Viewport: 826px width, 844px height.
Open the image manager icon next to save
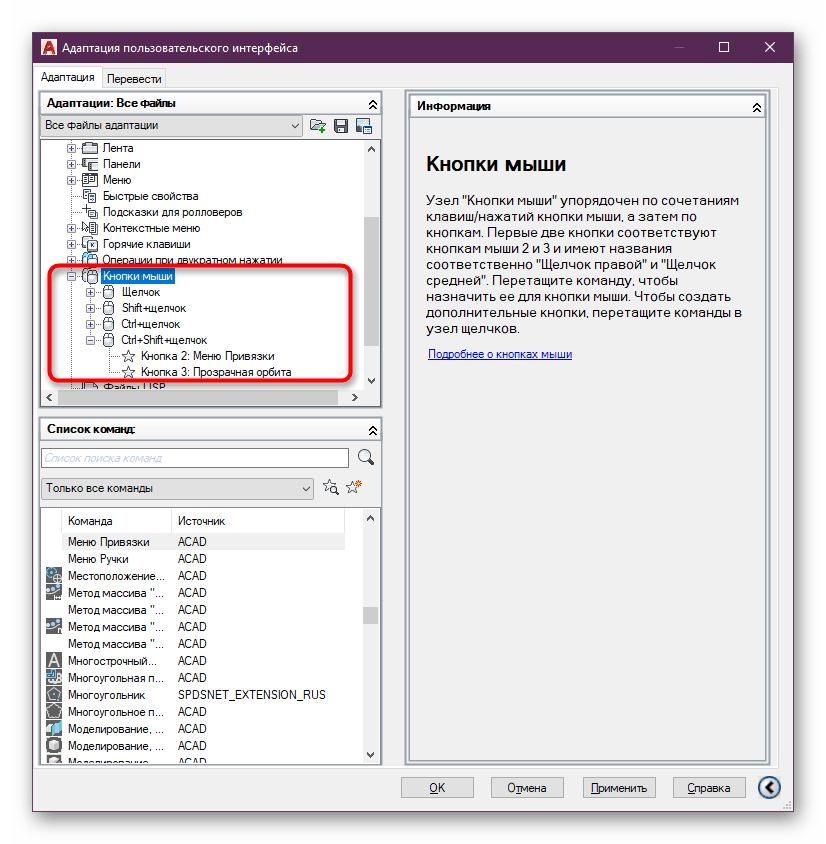point(363,126)
